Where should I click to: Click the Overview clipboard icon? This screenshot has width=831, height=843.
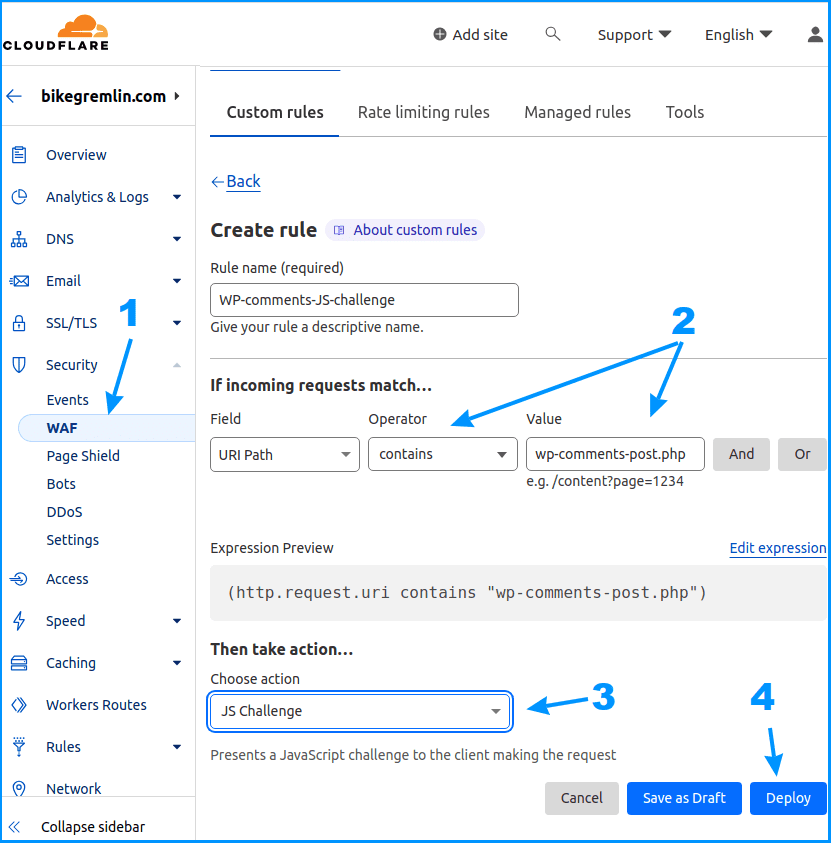click(19, 155)
